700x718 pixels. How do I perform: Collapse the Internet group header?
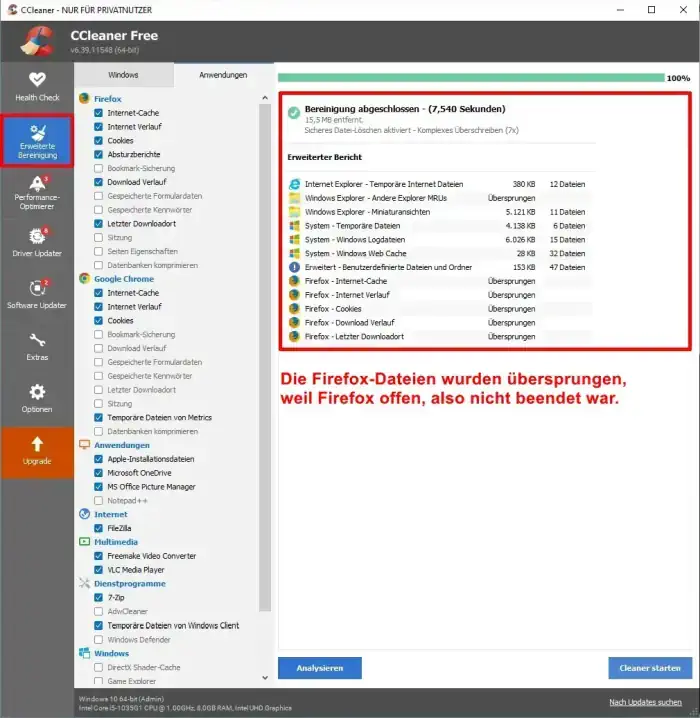(x=110, y=514)
